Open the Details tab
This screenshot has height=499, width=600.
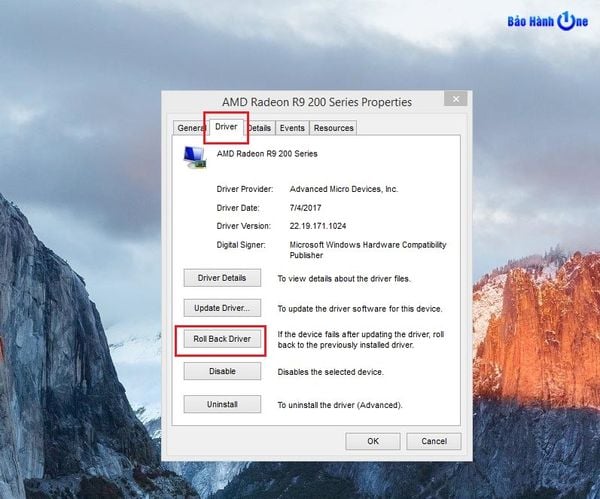[260, 128]
